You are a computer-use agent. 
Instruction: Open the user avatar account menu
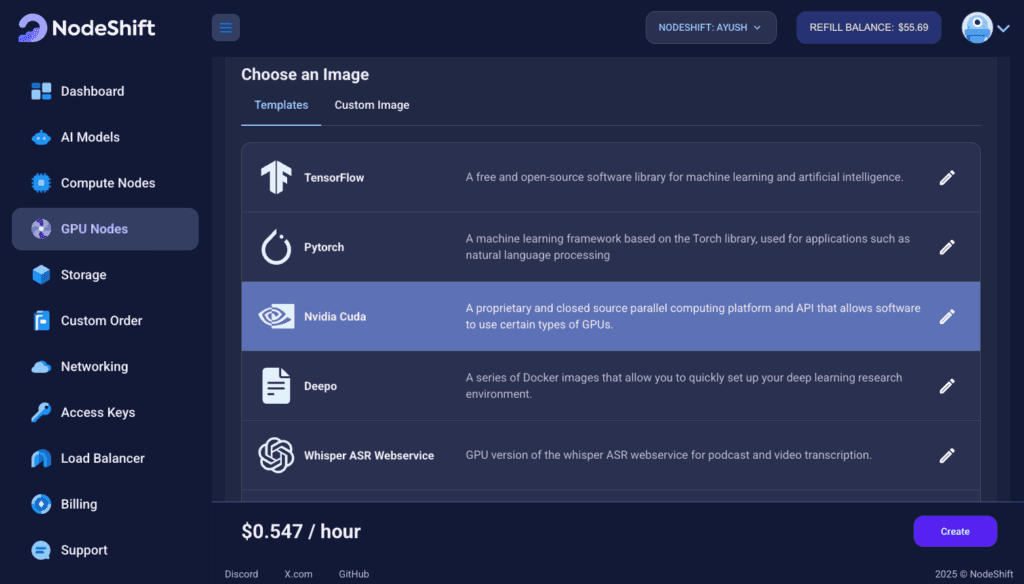[985, 28]
